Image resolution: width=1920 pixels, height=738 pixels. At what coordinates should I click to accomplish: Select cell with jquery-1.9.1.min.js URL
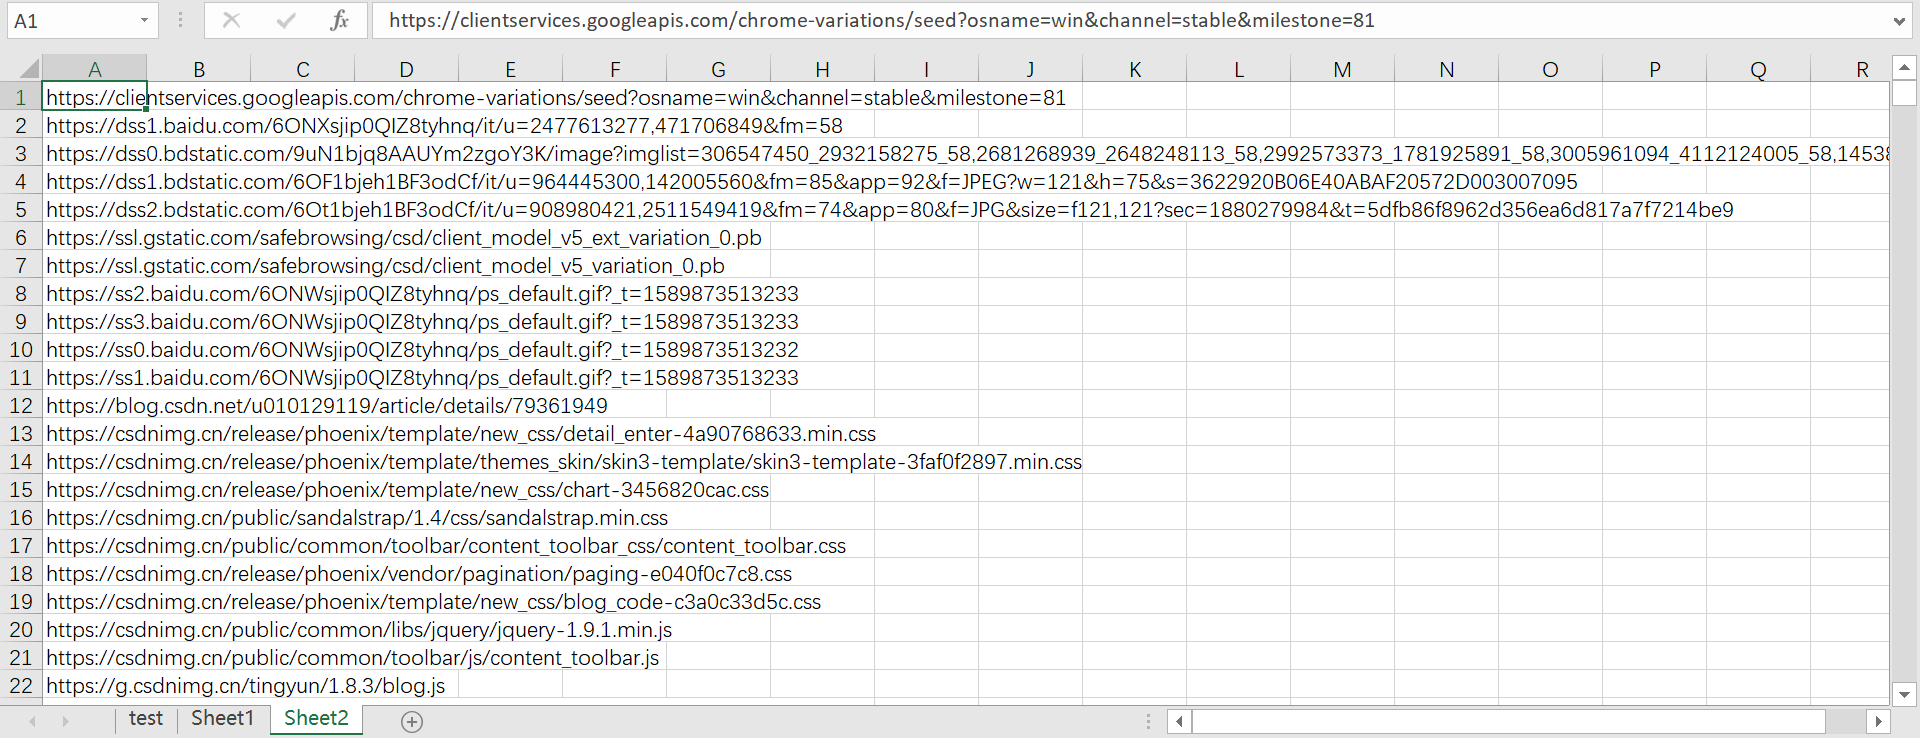(x=94, y=629)
